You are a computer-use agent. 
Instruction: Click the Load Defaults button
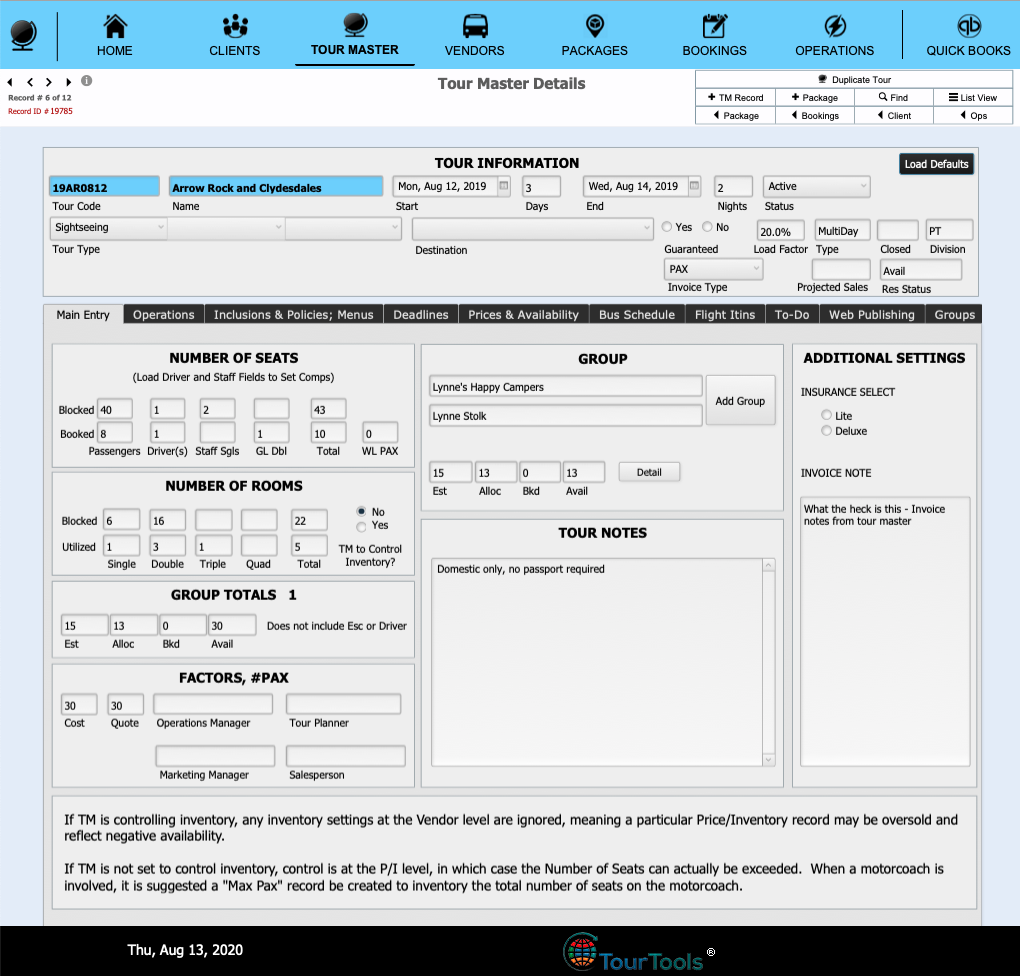tap(936, 164)
